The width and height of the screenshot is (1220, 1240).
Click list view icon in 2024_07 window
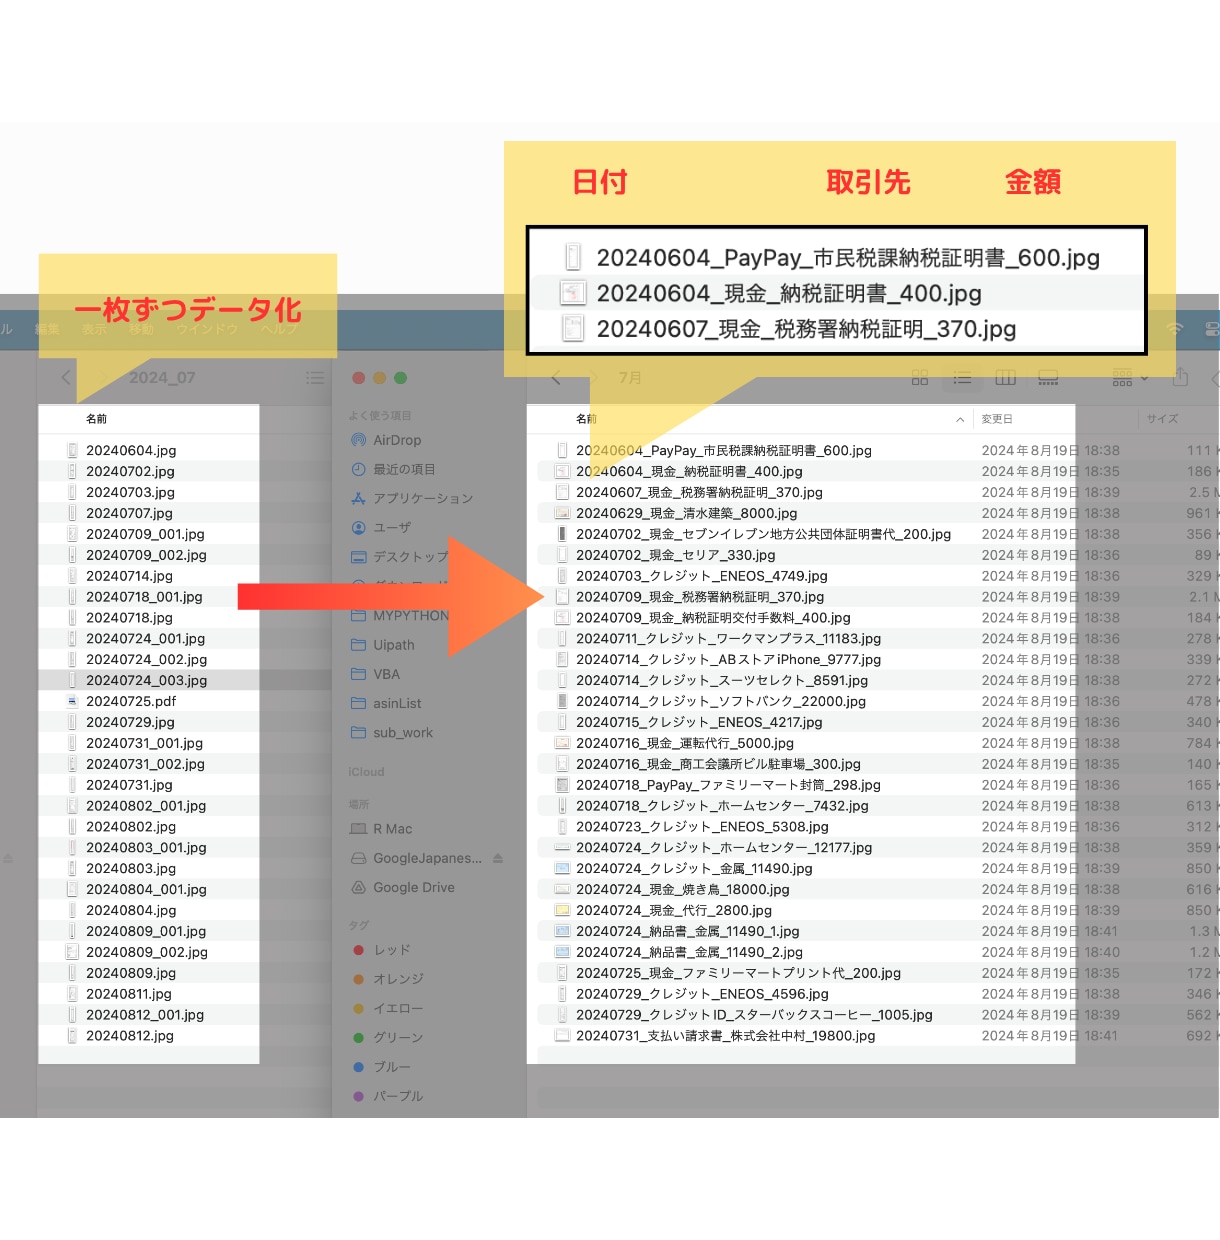coord(315,378)
